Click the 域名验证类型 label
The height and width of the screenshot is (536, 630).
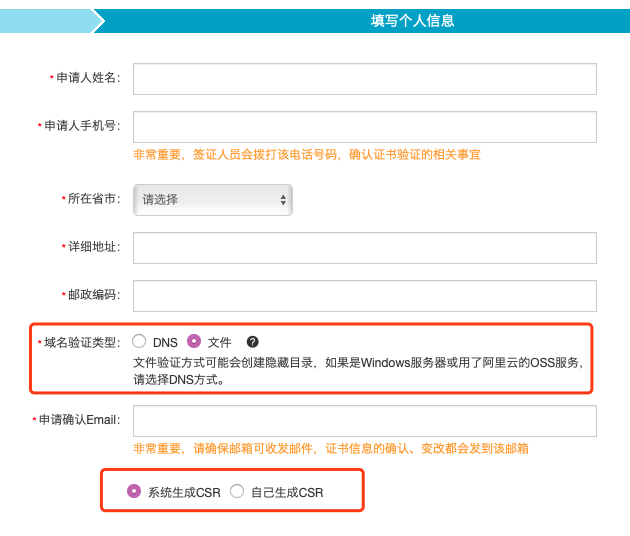(80, 343)
